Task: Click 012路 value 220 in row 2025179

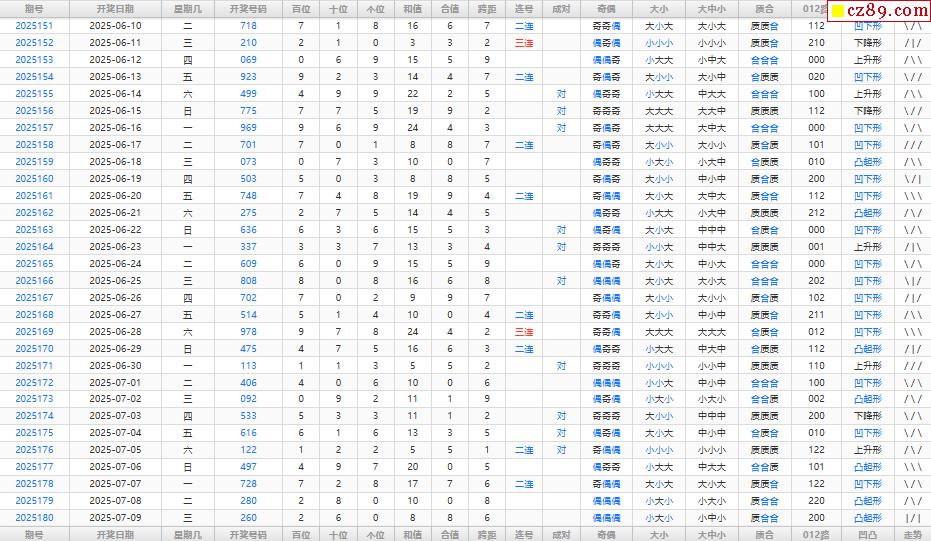Action: pos(816,501)
